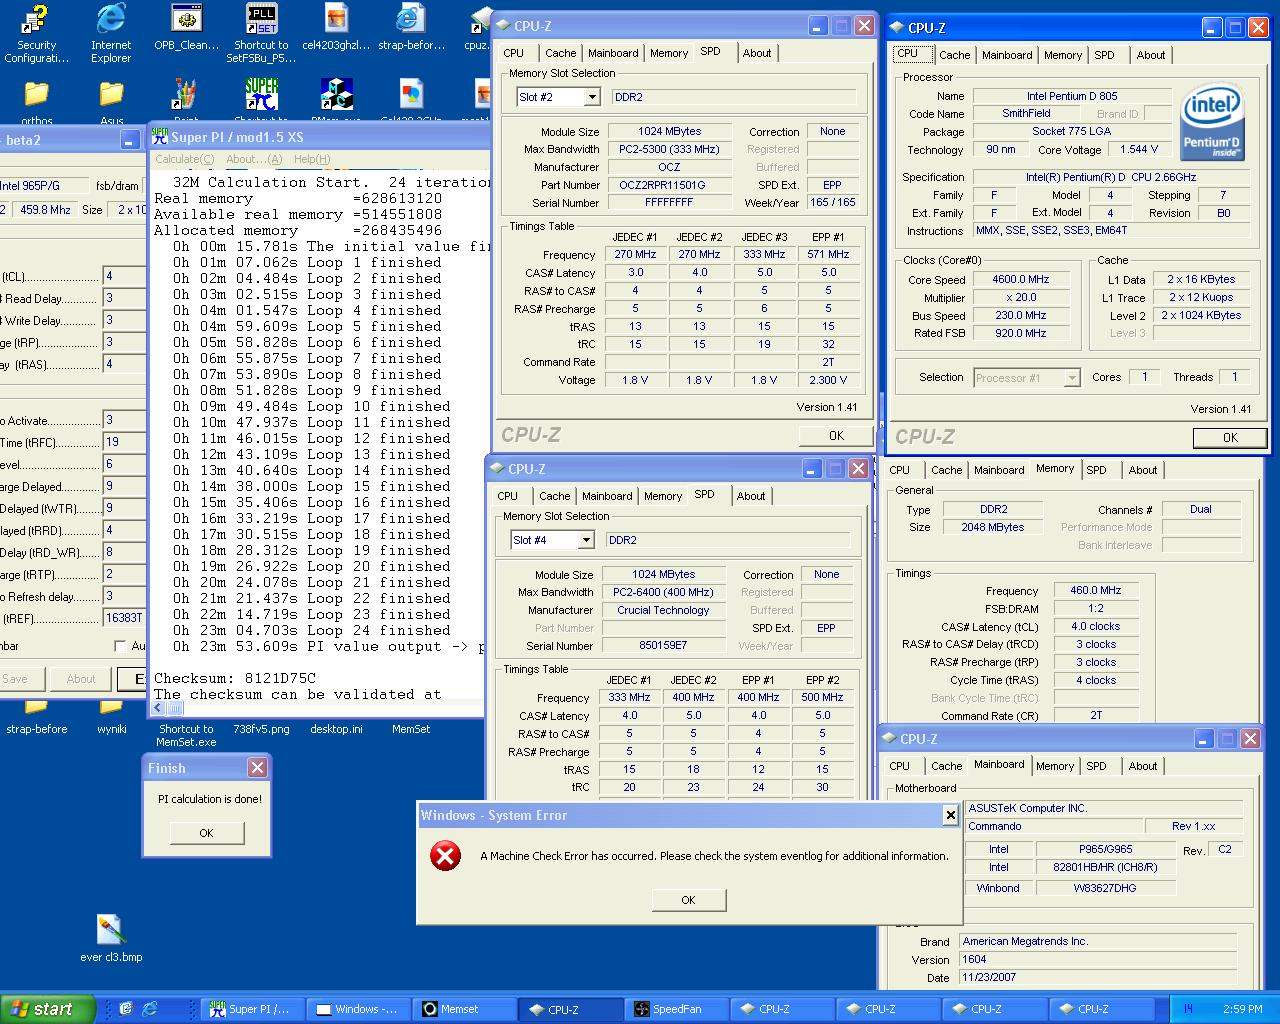Select the MemSet desktop shortcut label
This screenshot has width=1280, height=1024.
click(411, 729)
